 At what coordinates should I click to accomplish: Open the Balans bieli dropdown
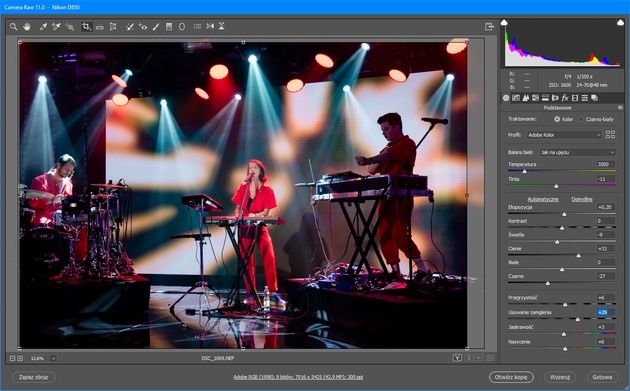coord(577,152)
